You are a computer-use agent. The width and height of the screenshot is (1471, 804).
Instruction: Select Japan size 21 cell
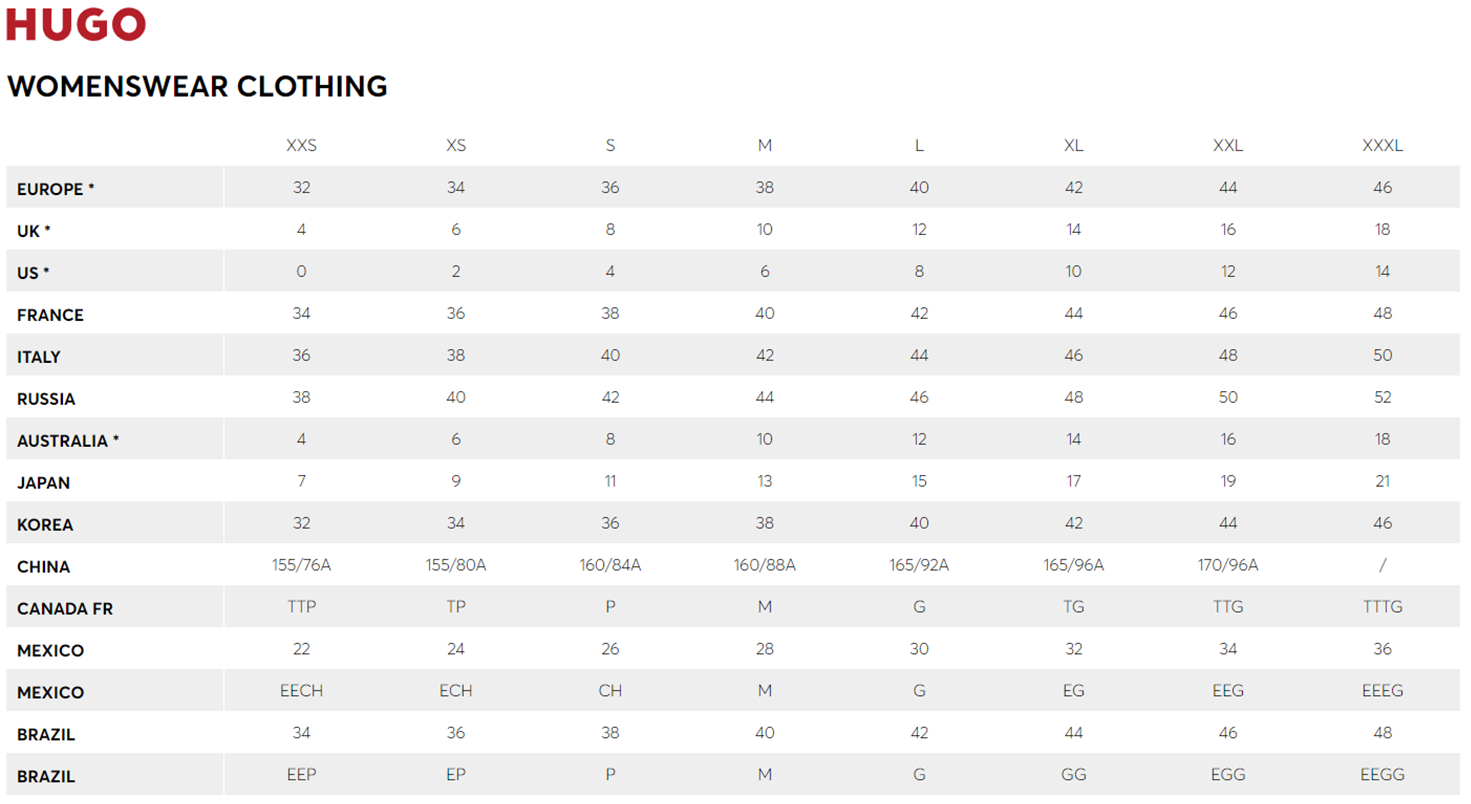(1382, 481)
